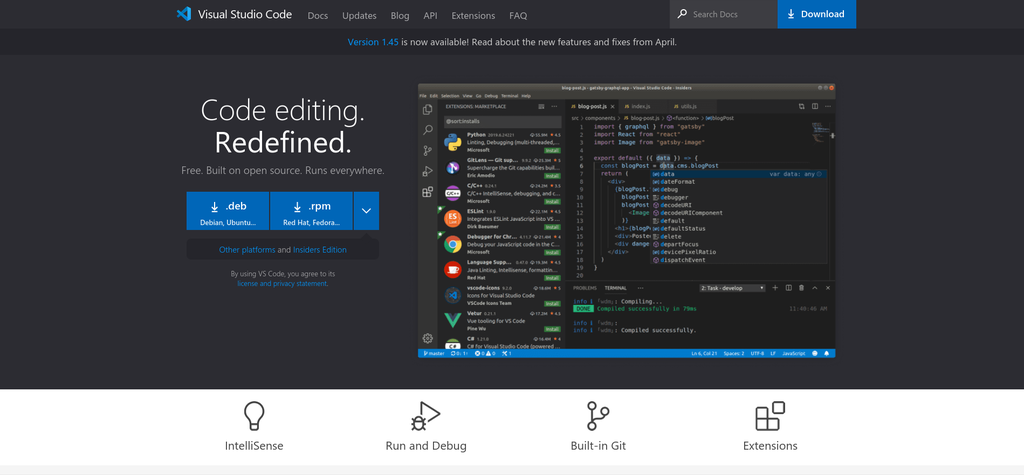Screen dimensions: 1024x475
Task: Open the More Actions ellipsis in Extensions header
Action: pyautogui.click(x=554, y=106)
